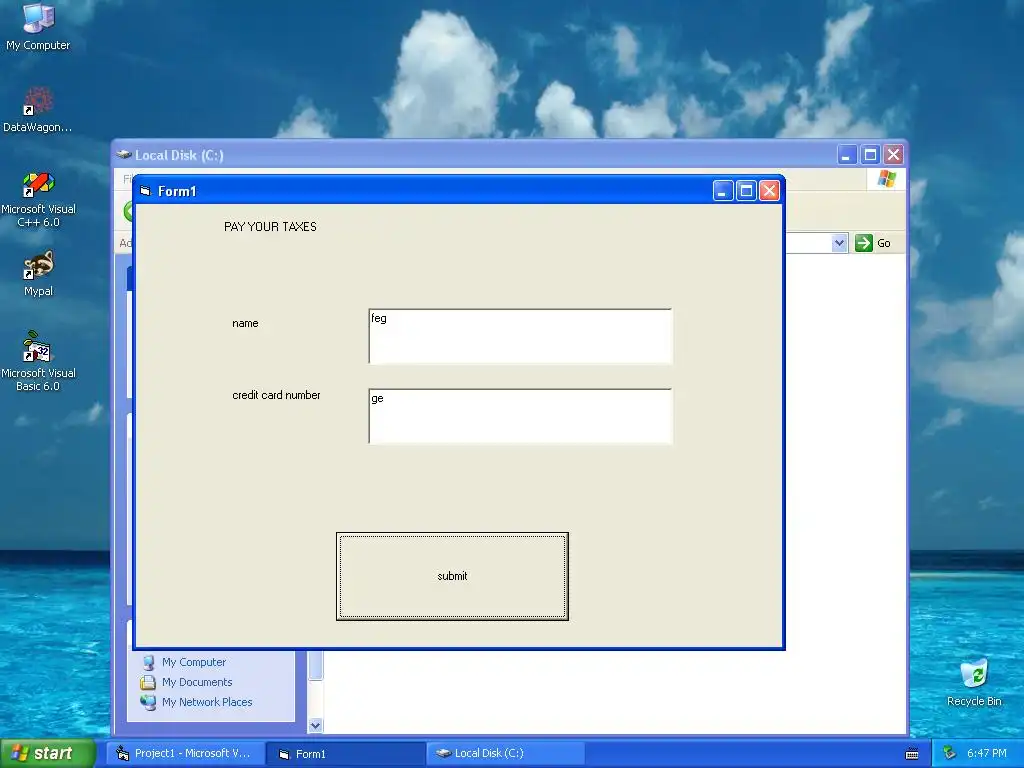Open the Recycle Bin
This screenshot has height=768, width=1024.
tap(974, 682)
